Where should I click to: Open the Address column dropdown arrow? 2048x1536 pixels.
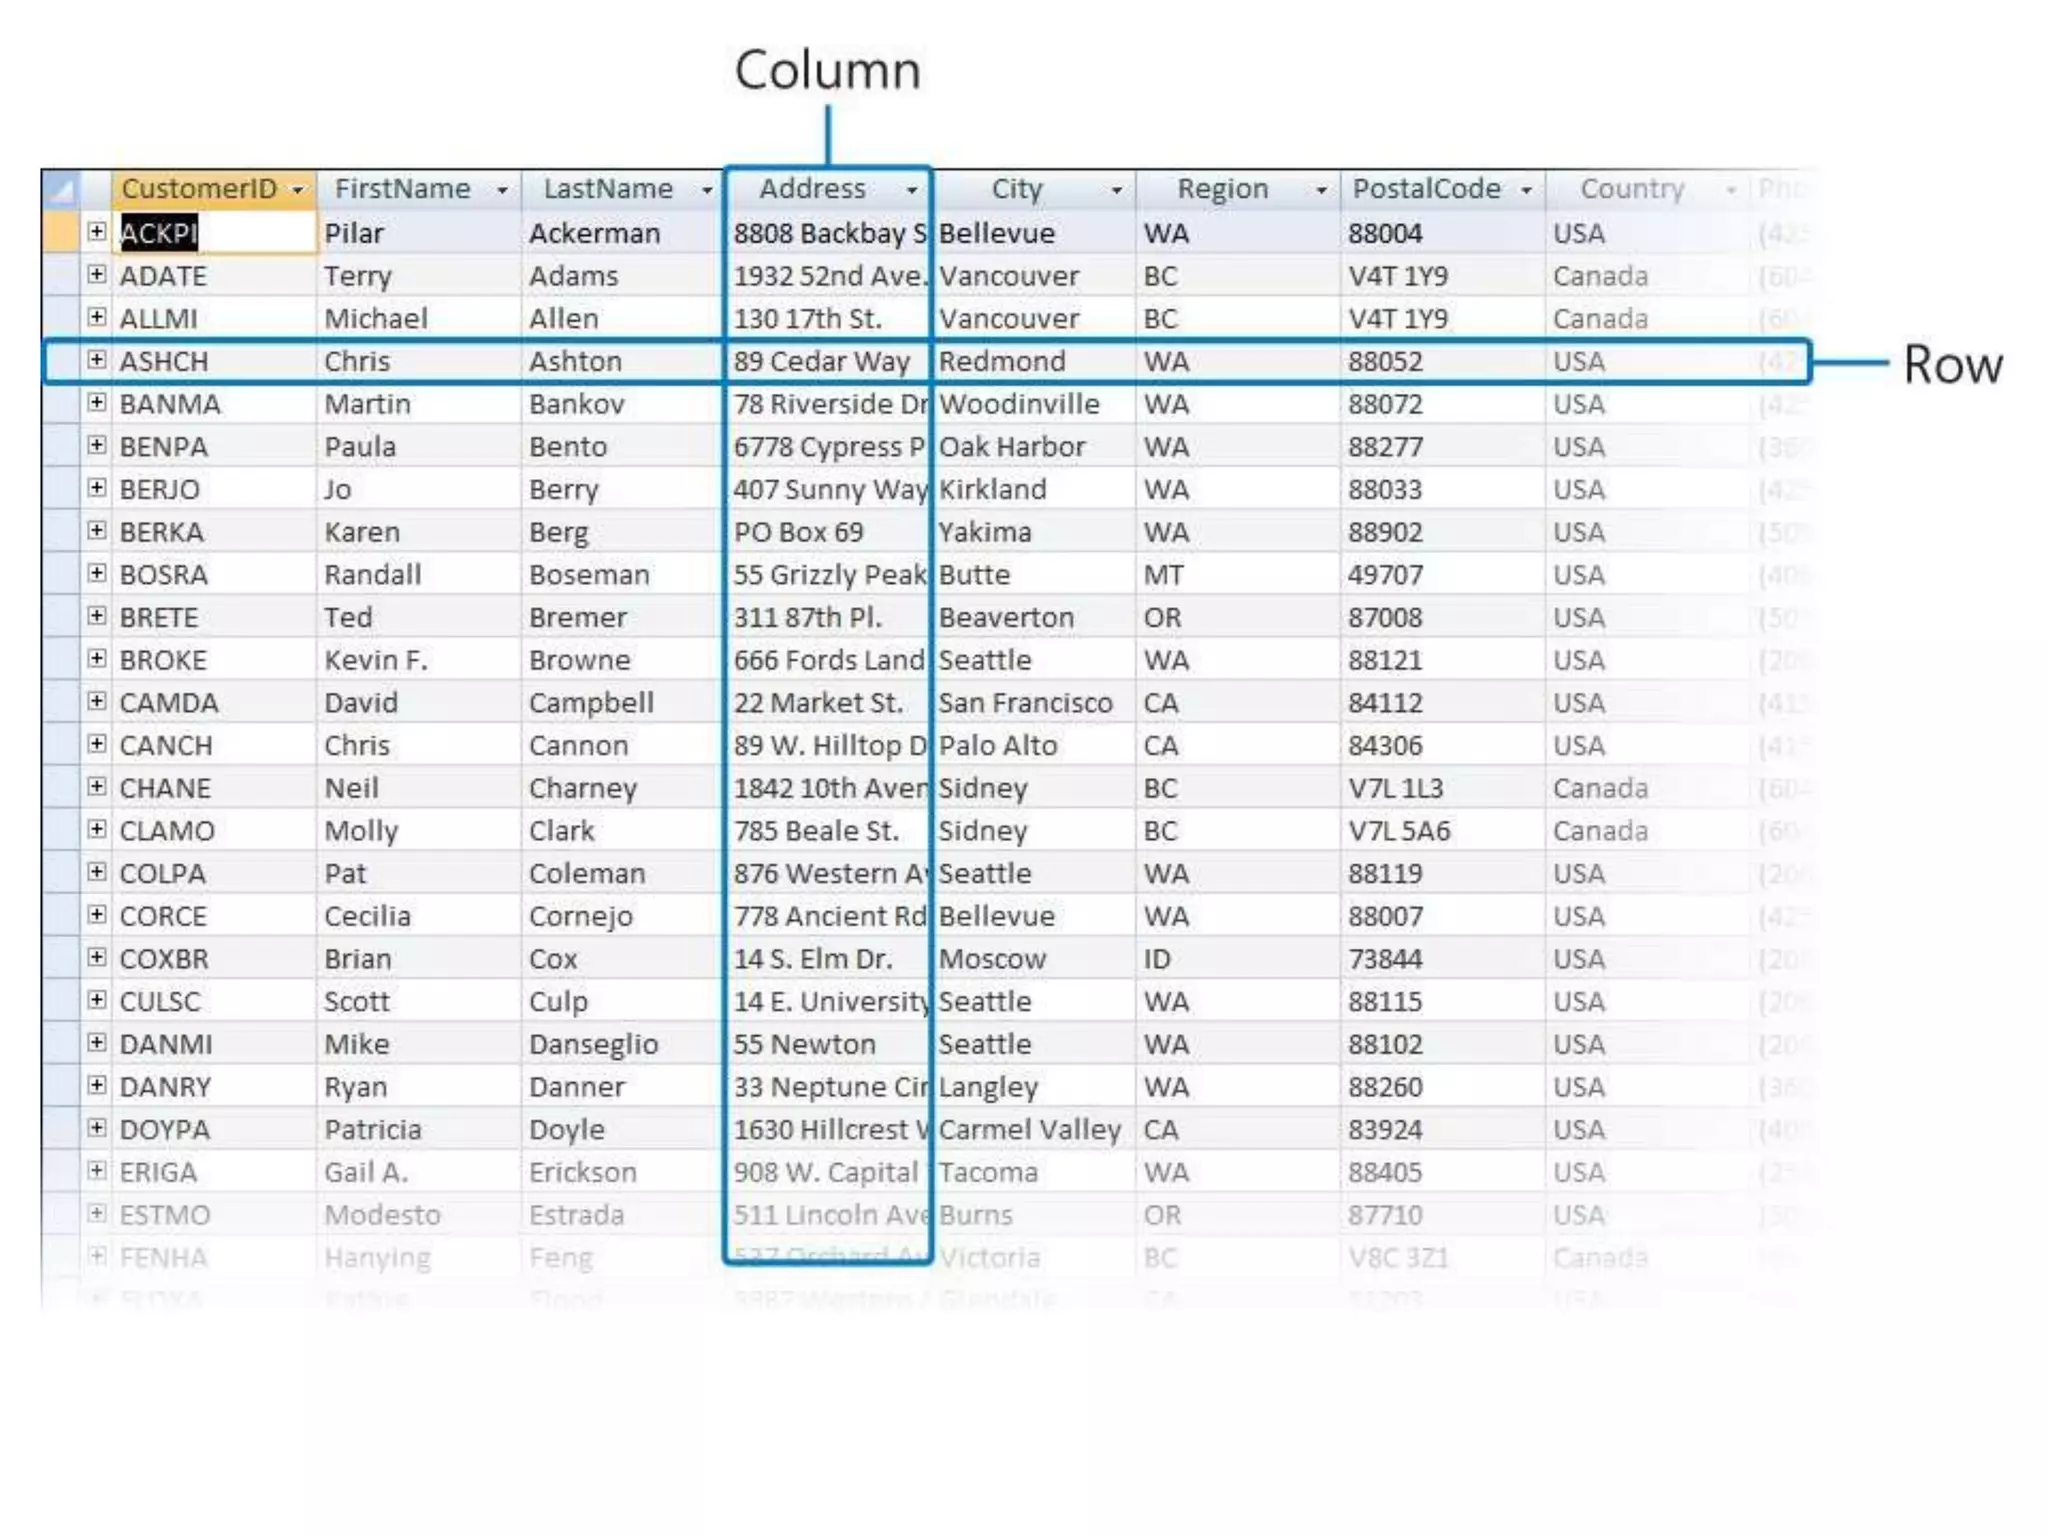click(912, 190)
